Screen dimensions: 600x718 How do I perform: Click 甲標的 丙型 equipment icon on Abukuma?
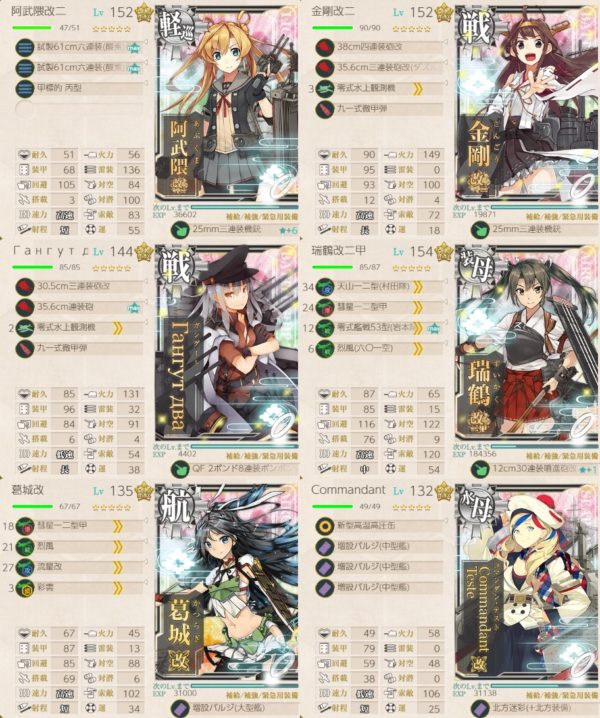tap(24, 88)
